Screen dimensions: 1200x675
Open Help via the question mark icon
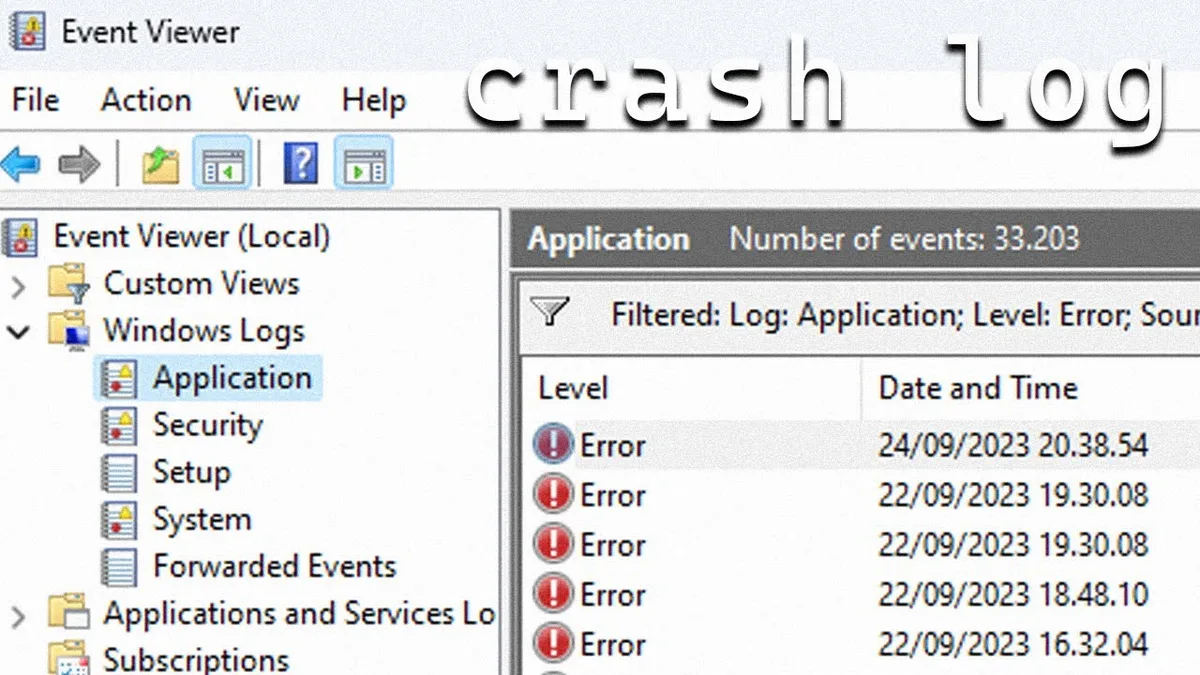click(301, 163)
